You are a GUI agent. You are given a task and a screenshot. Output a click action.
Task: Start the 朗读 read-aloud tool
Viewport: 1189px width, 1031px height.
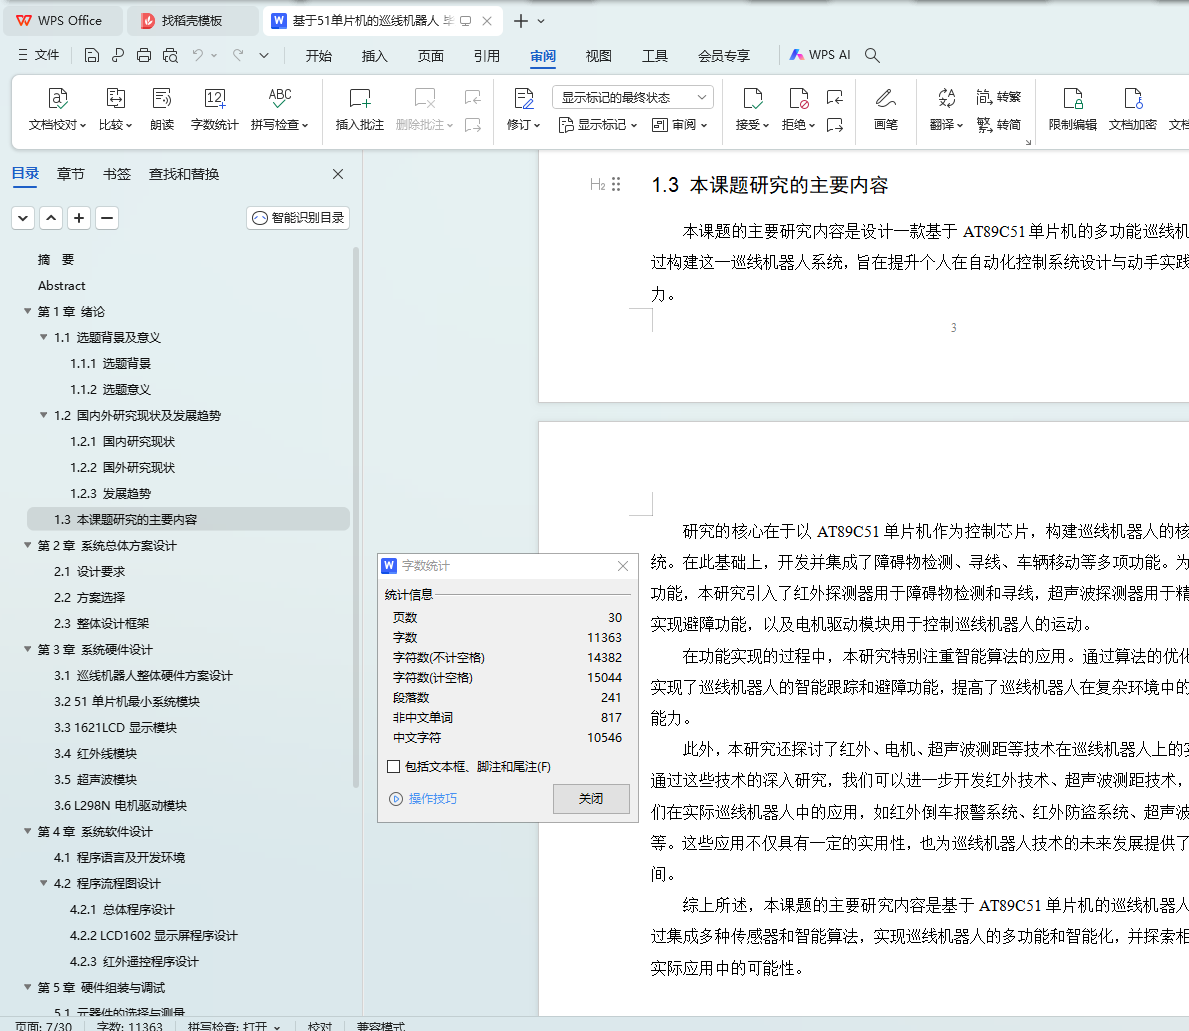162,109
